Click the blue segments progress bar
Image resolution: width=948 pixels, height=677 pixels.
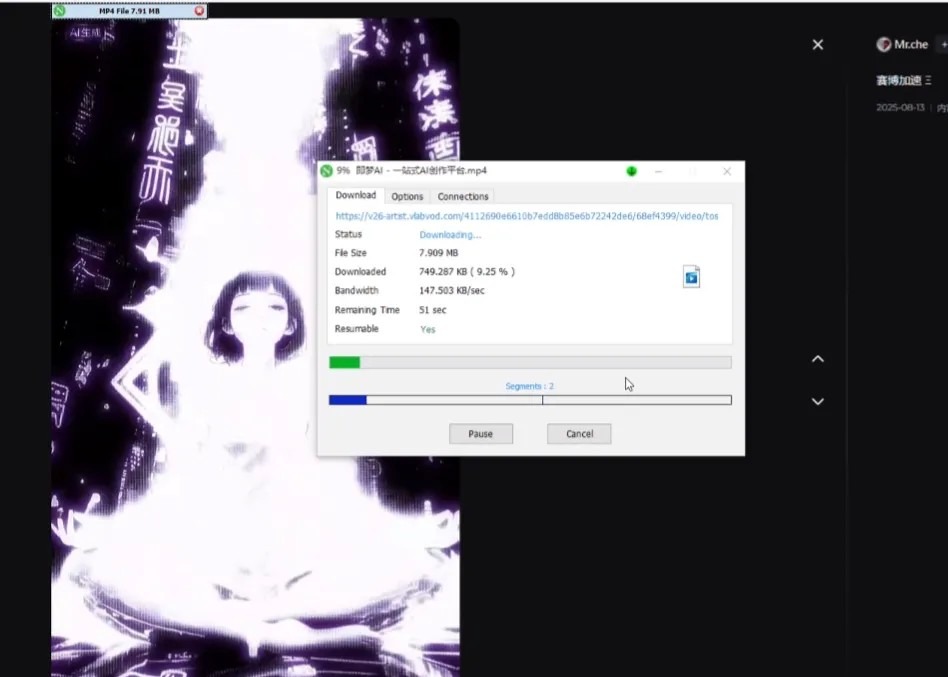(348, 400)
